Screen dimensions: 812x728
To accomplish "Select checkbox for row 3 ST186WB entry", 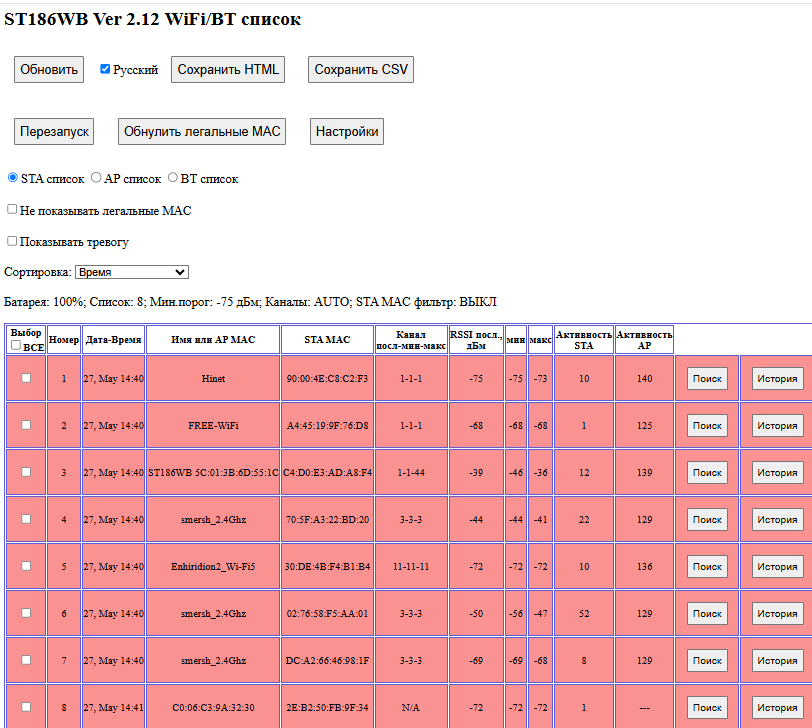I will (26, 472).
